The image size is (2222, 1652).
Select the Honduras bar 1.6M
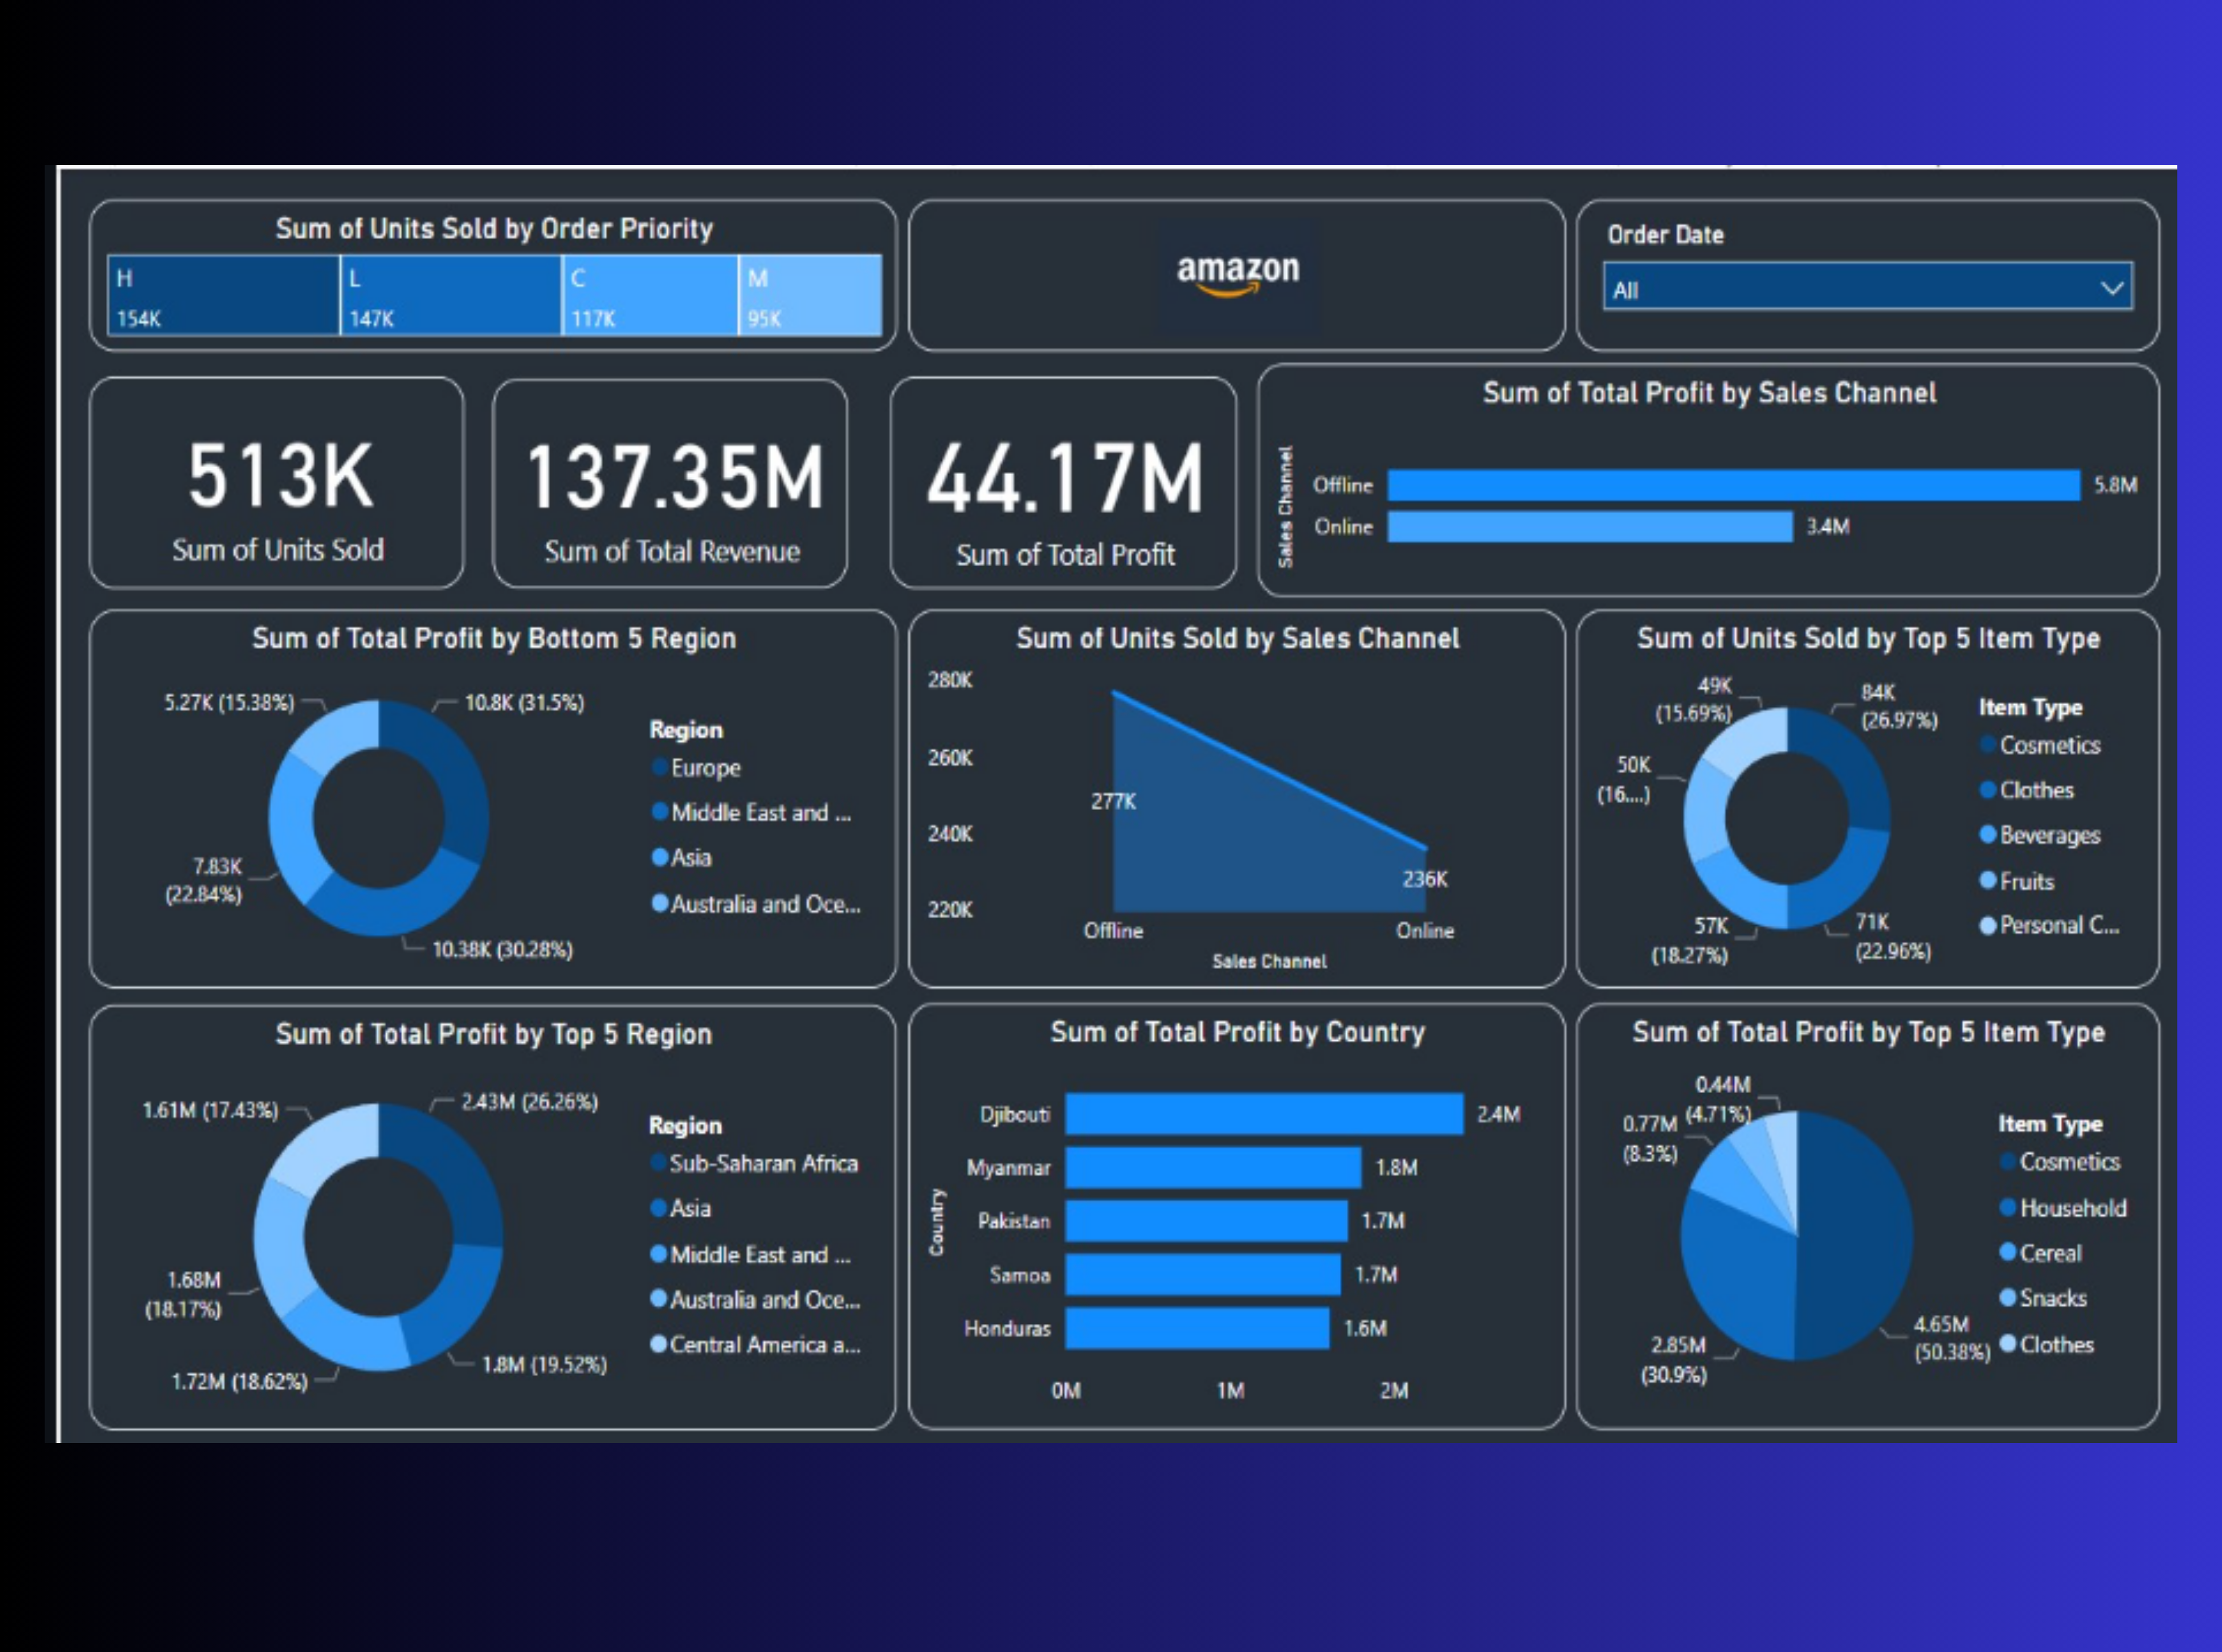(x=1197, y=1328)
